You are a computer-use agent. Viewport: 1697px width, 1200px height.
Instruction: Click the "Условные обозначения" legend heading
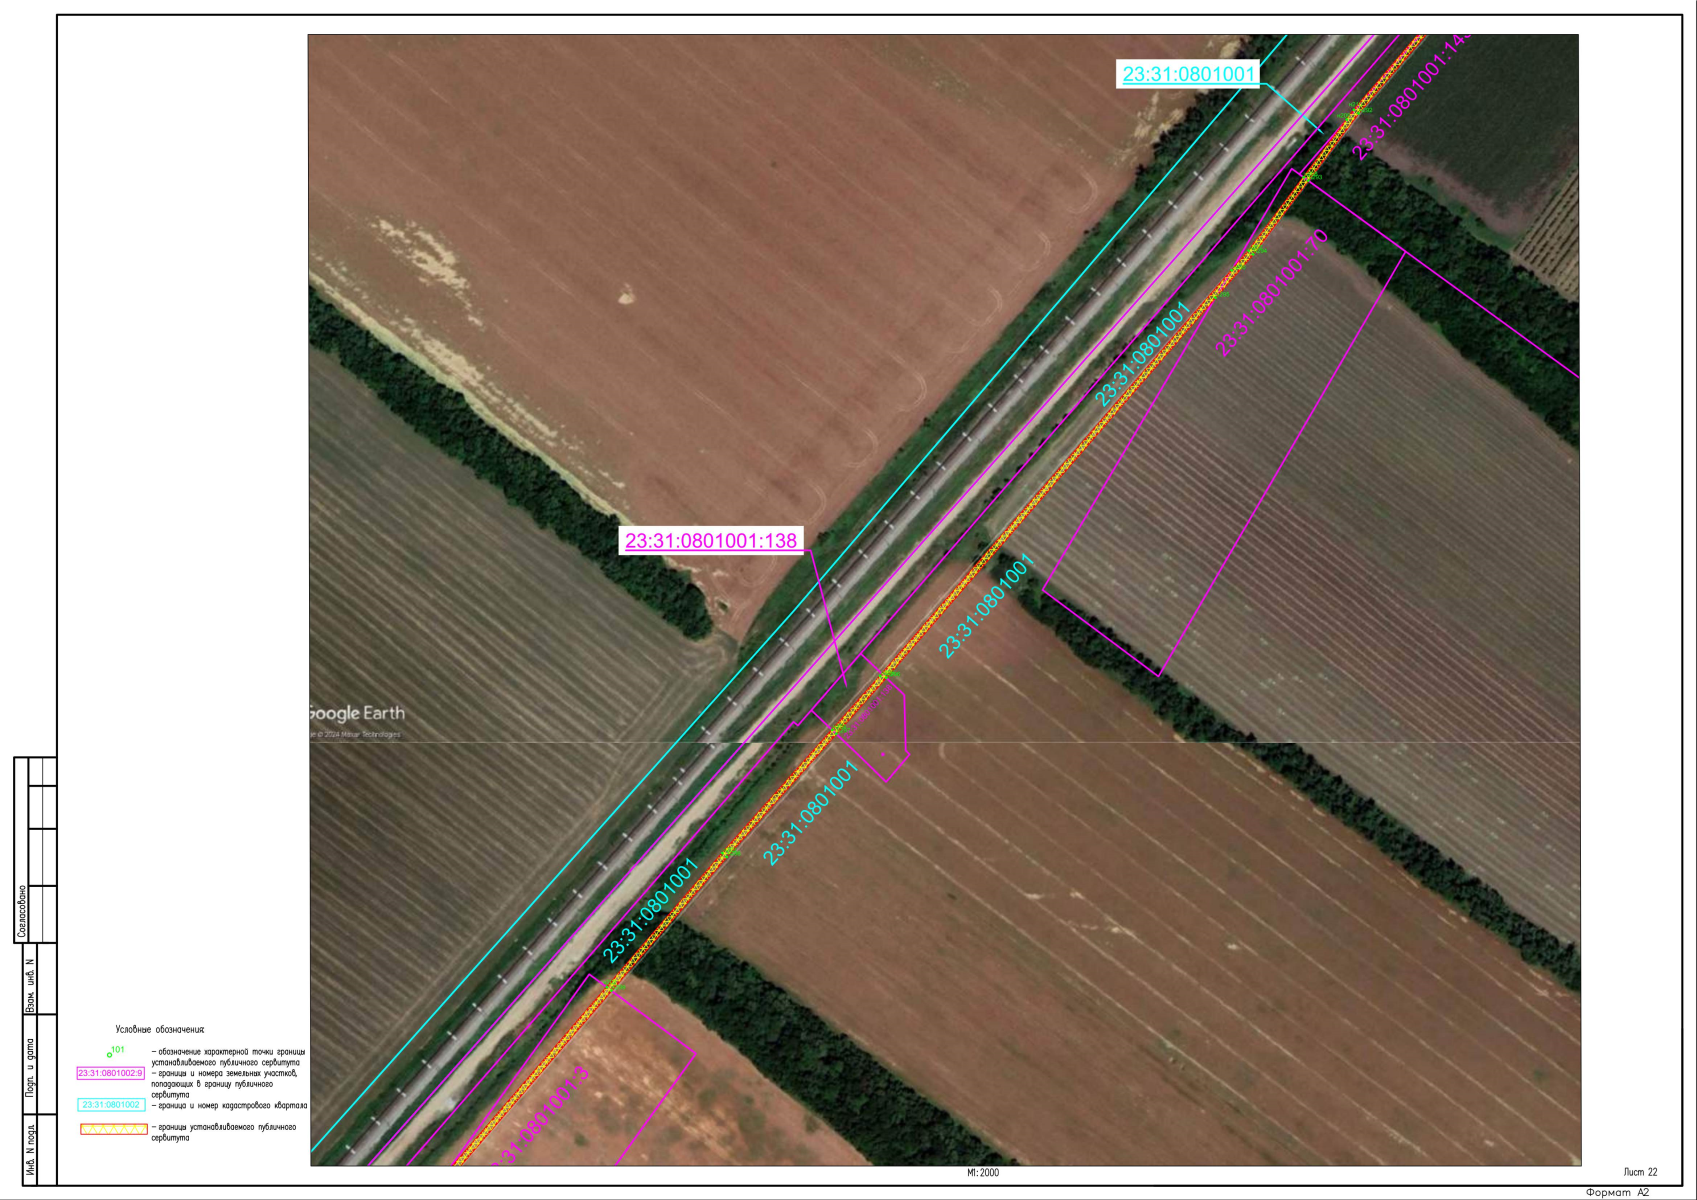click(x=160, y=1029)
